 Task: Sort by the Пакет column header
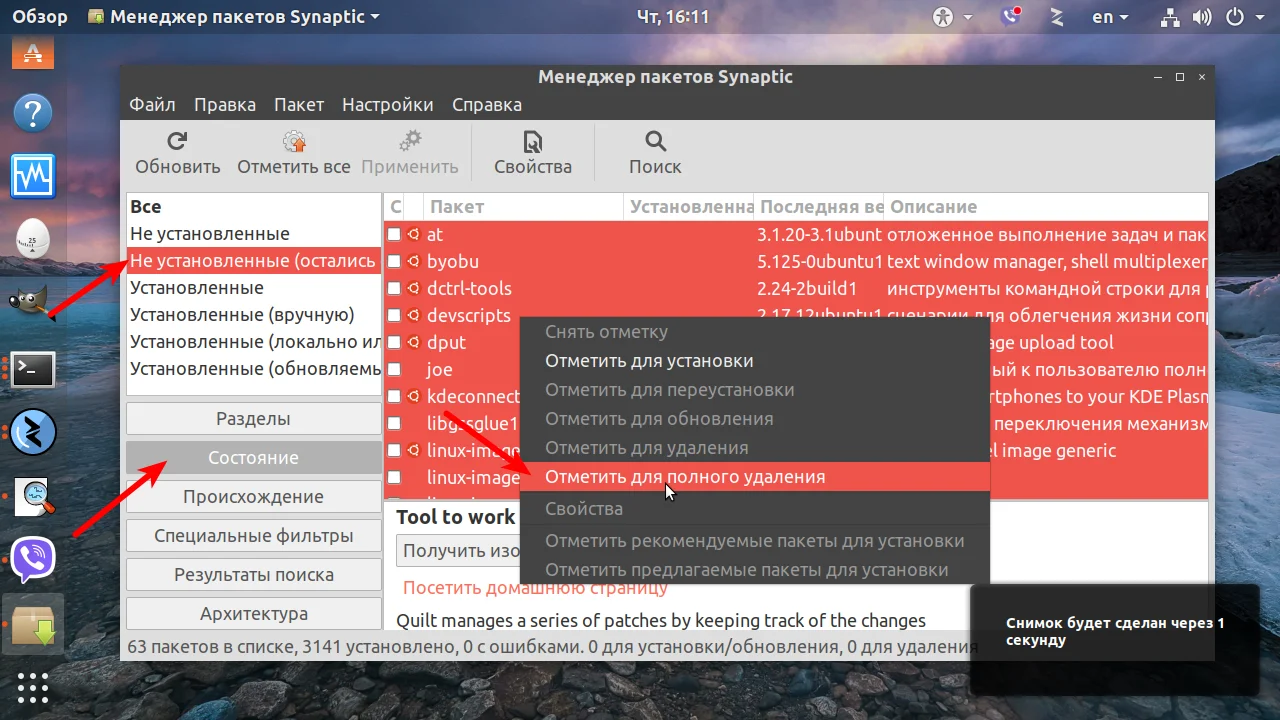coord(523,207)
